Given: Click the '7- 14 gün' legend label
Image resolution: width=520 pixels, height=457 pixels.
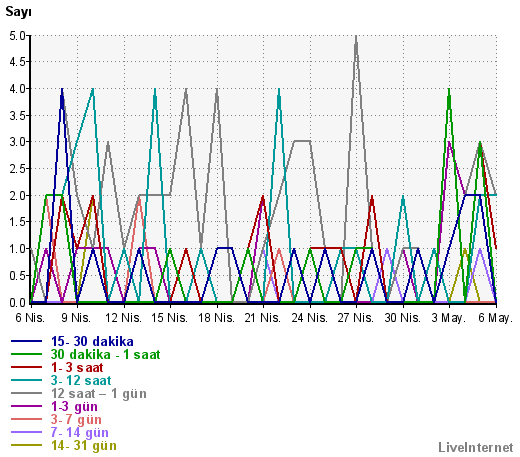Looking at the screenshot, I should click(80, 433).
